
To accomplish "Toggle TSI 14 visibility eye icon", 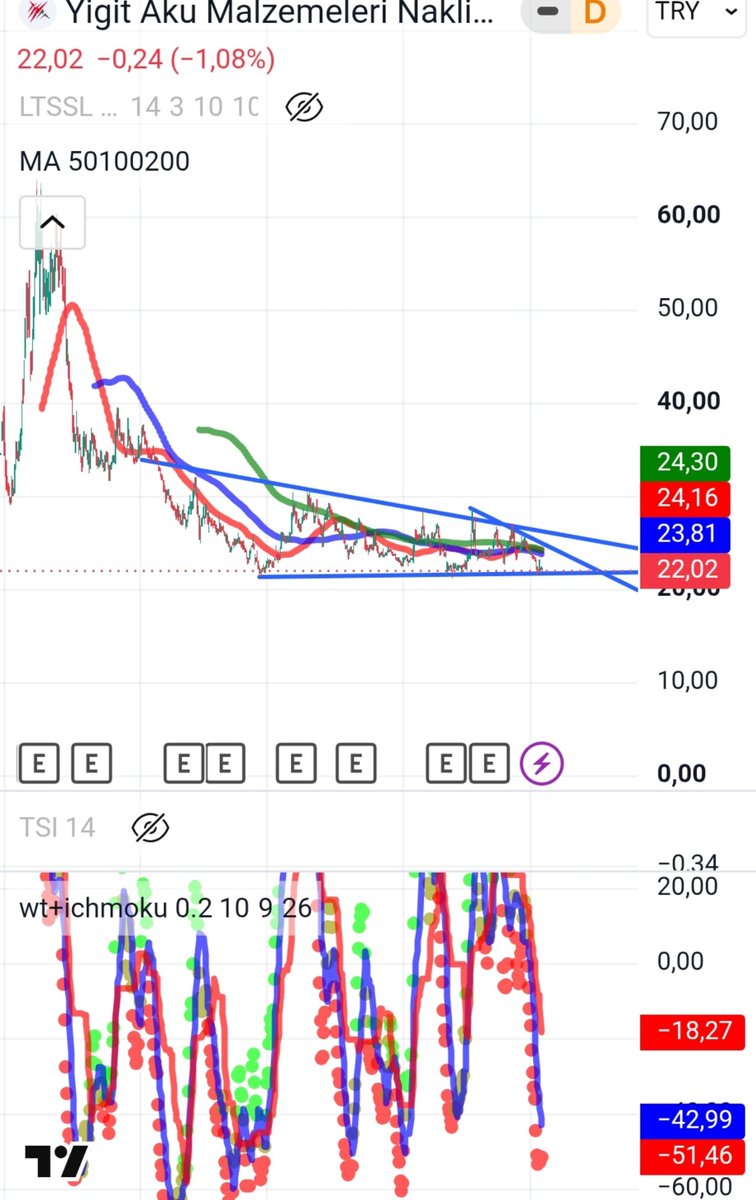I will click(150, 827).
